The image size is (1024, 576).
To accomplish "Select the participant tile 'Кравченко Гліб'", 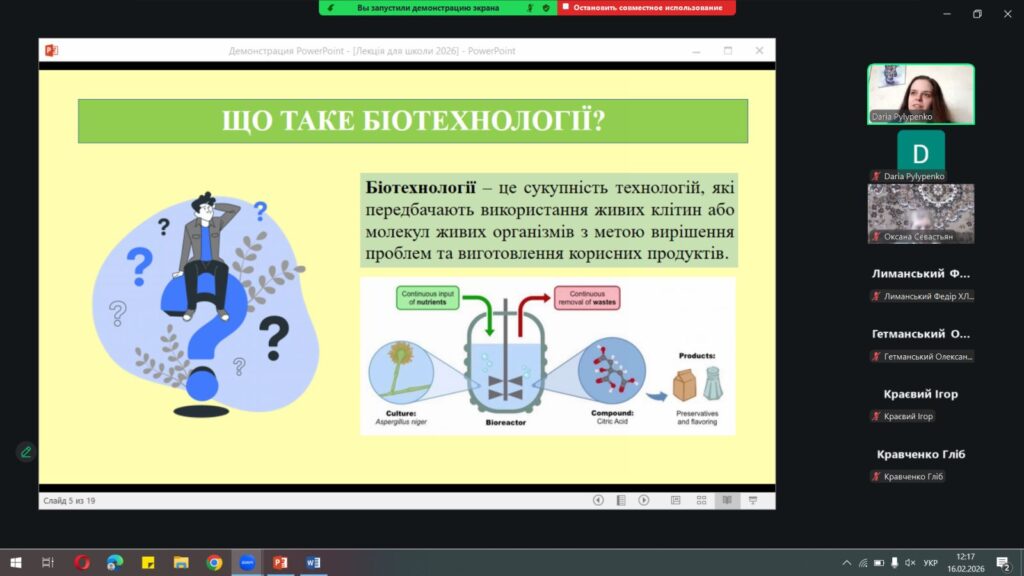I will tap(921, 464).
